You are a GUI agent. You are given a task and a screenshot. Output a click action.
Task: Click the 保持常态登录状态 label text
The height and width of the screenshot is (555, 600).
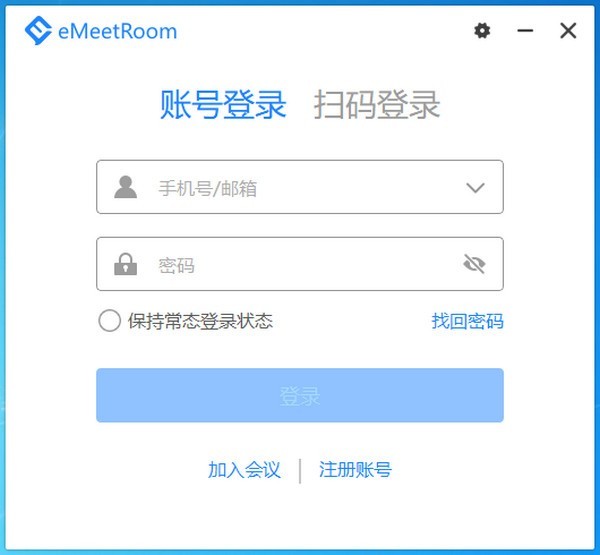click(x=200, y=321)
